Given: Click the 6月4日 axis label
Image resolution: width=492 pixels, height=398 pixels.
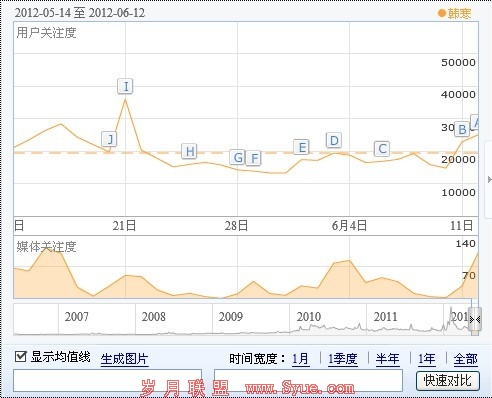Looking at the screenshot, I should 349,226.
